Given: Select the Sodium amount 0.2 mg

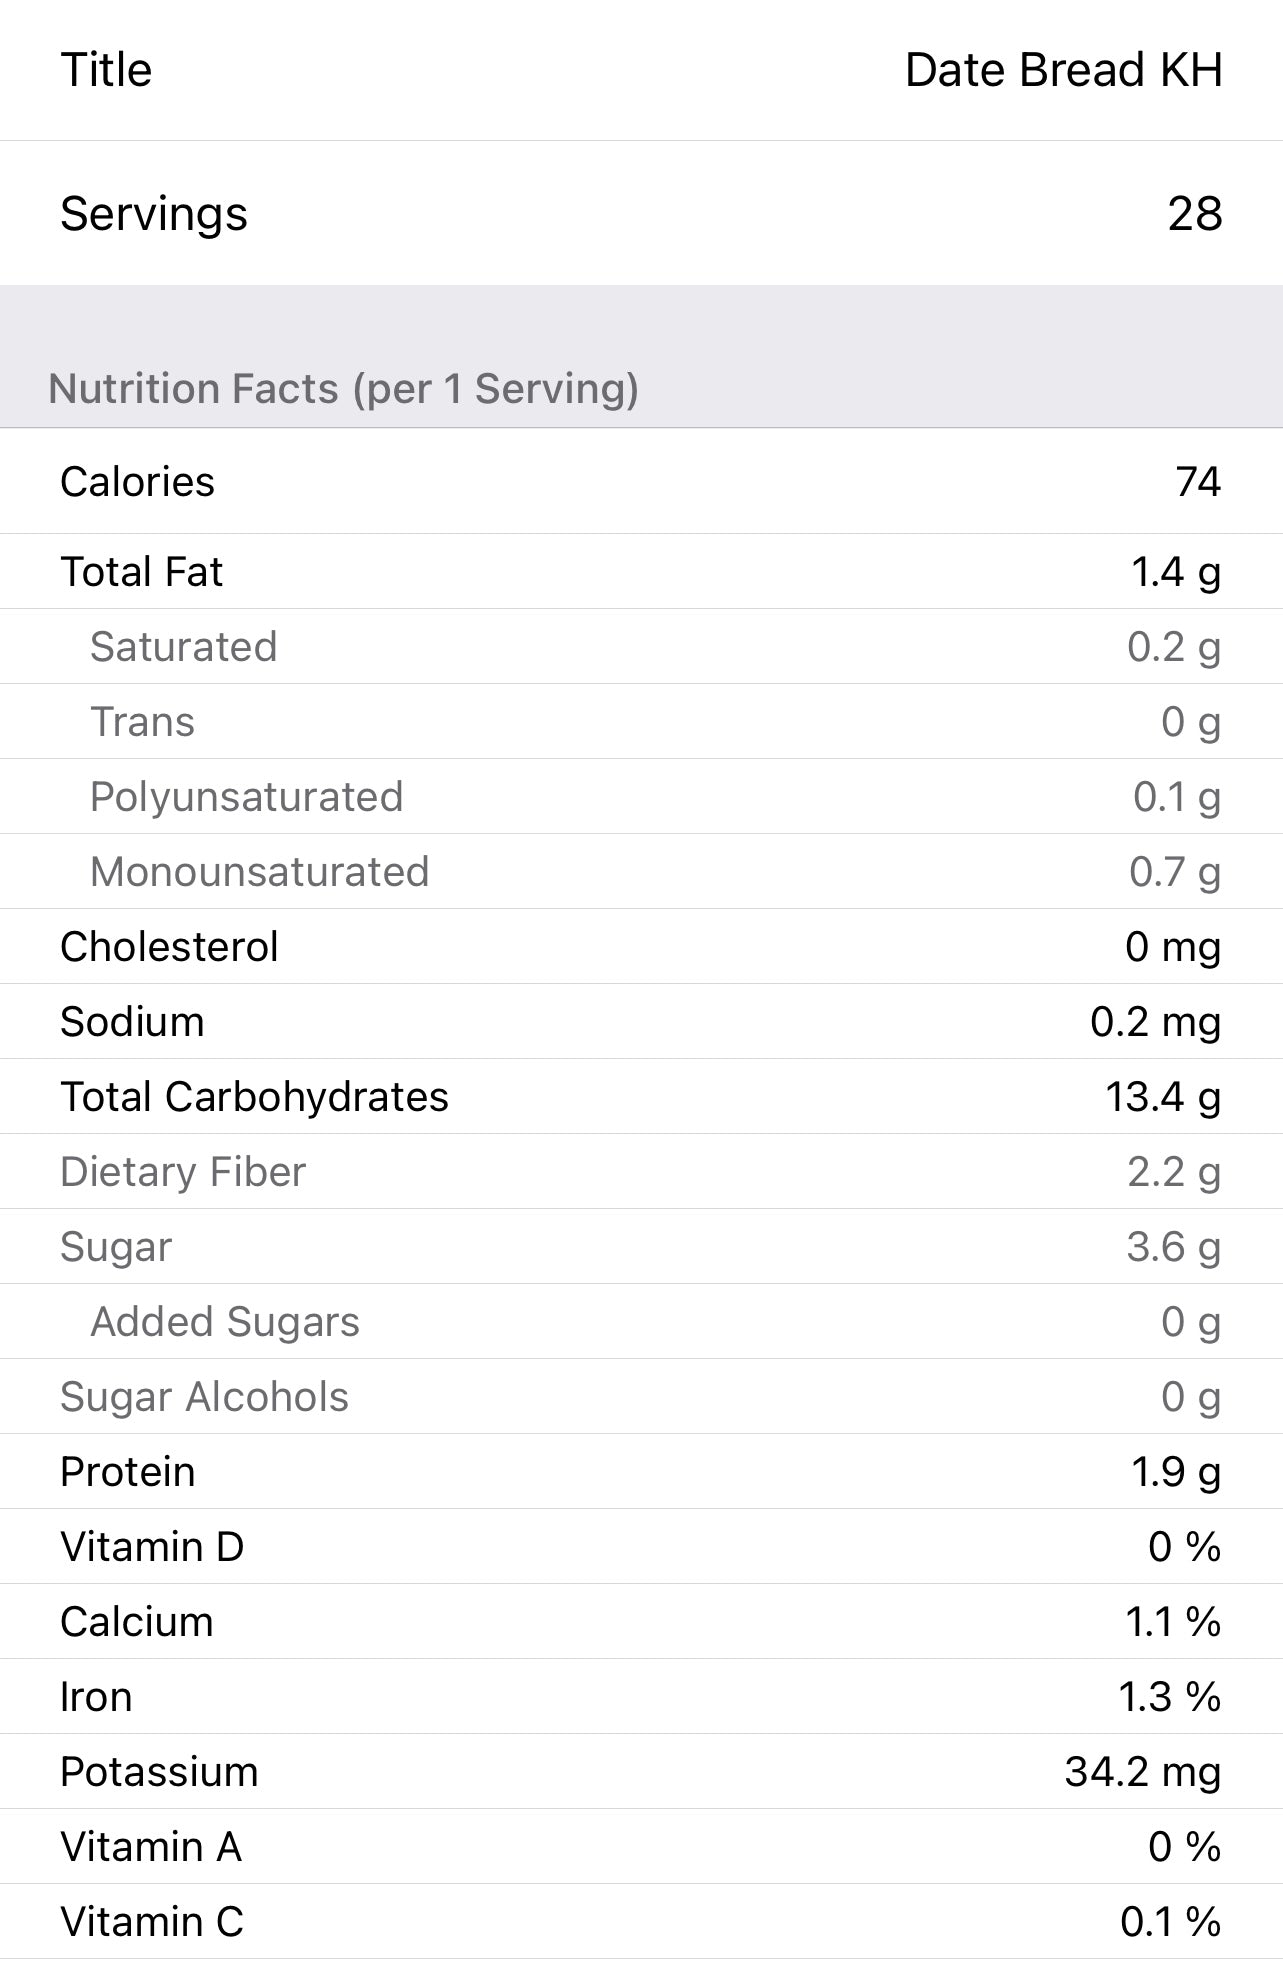Looking at the screenshot, I should coord(1155,1022).
